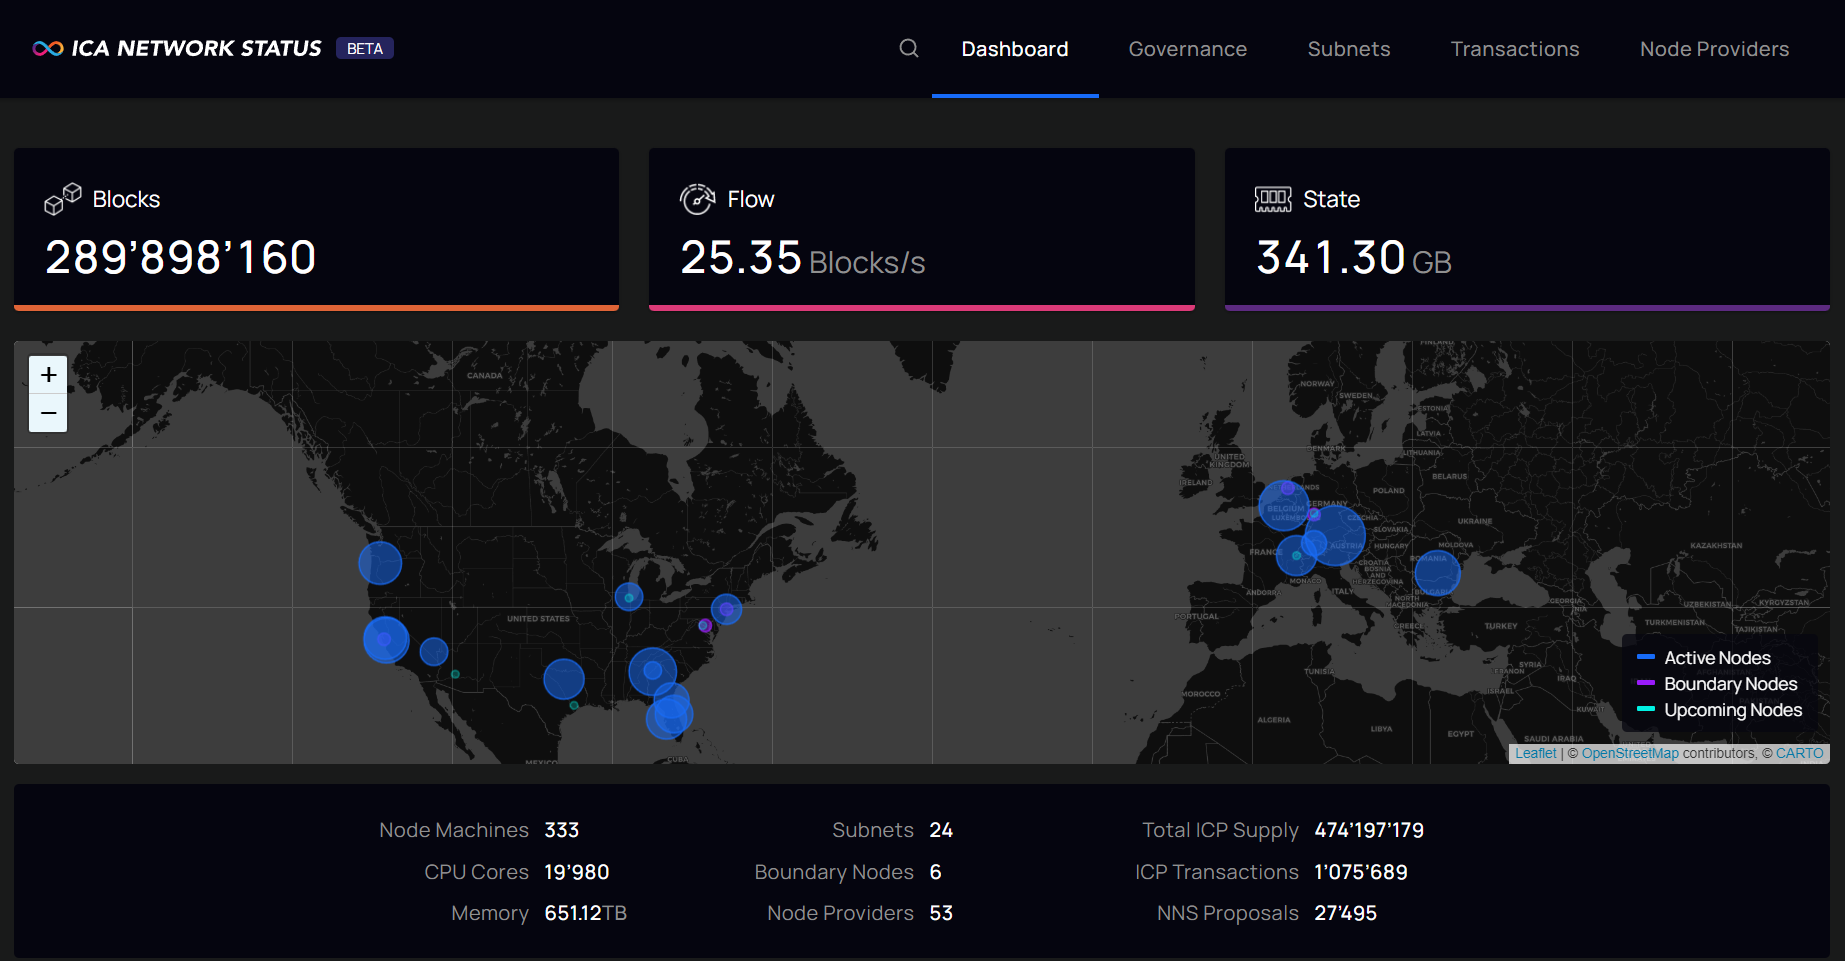
Task: Select the Flow value 25.35
Action: tap(741, 257)
